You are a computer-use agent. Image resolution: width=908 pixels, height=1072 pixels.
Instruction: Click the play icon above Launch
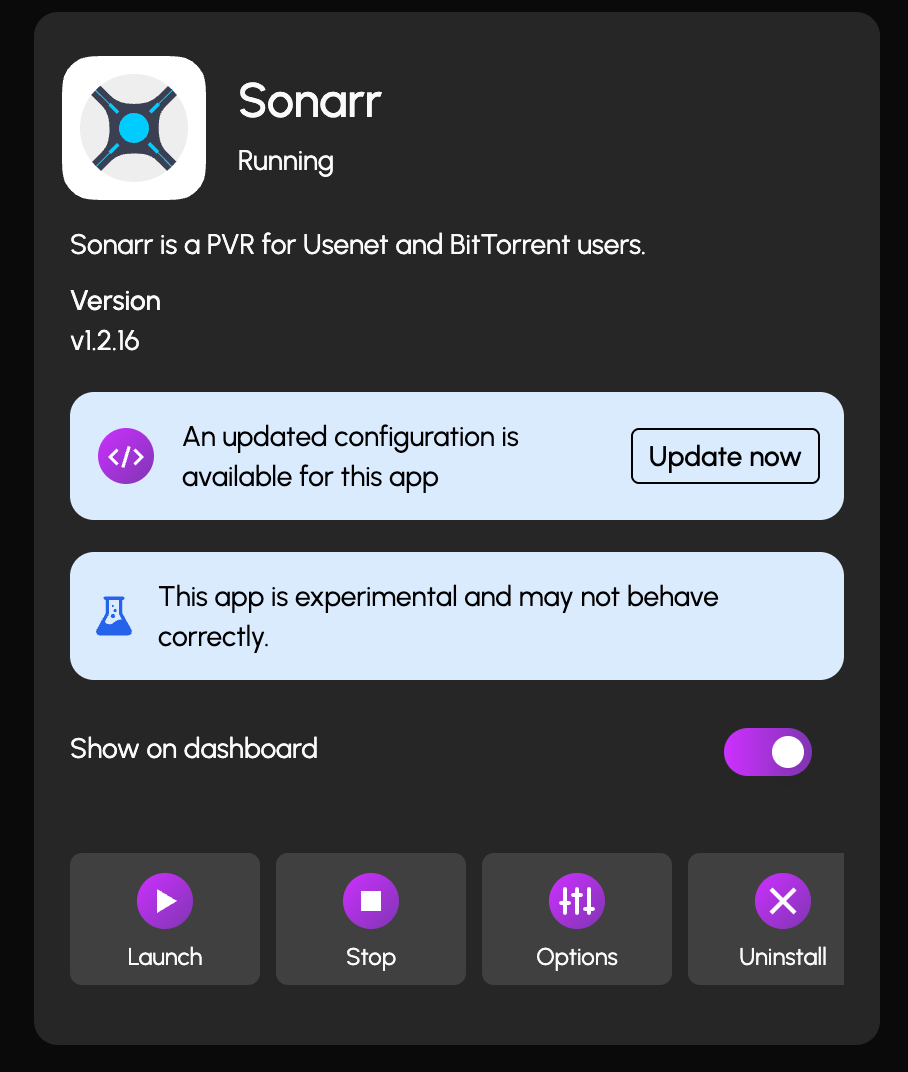(165, 901)
